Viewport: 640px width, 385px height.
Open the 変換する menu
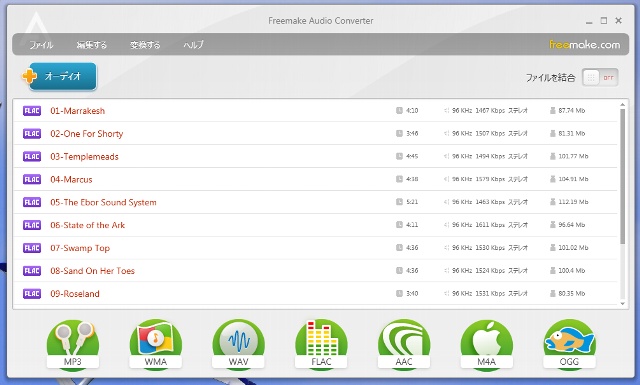(145, 45)
